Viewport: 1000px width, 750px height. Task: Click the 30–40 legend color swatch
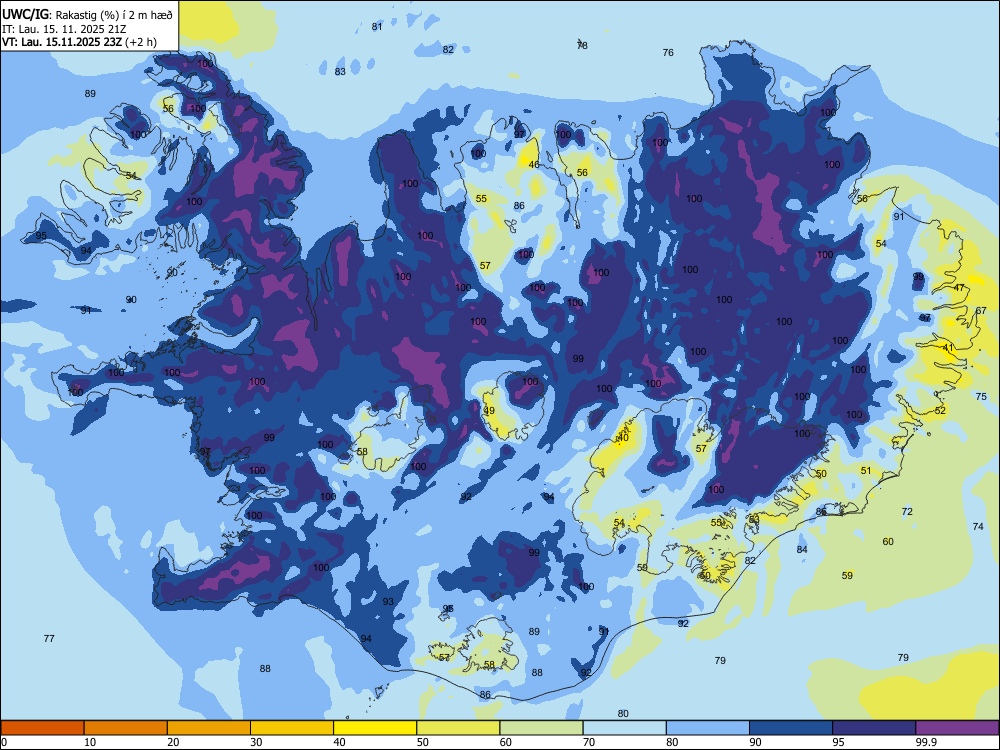point(292,728)
